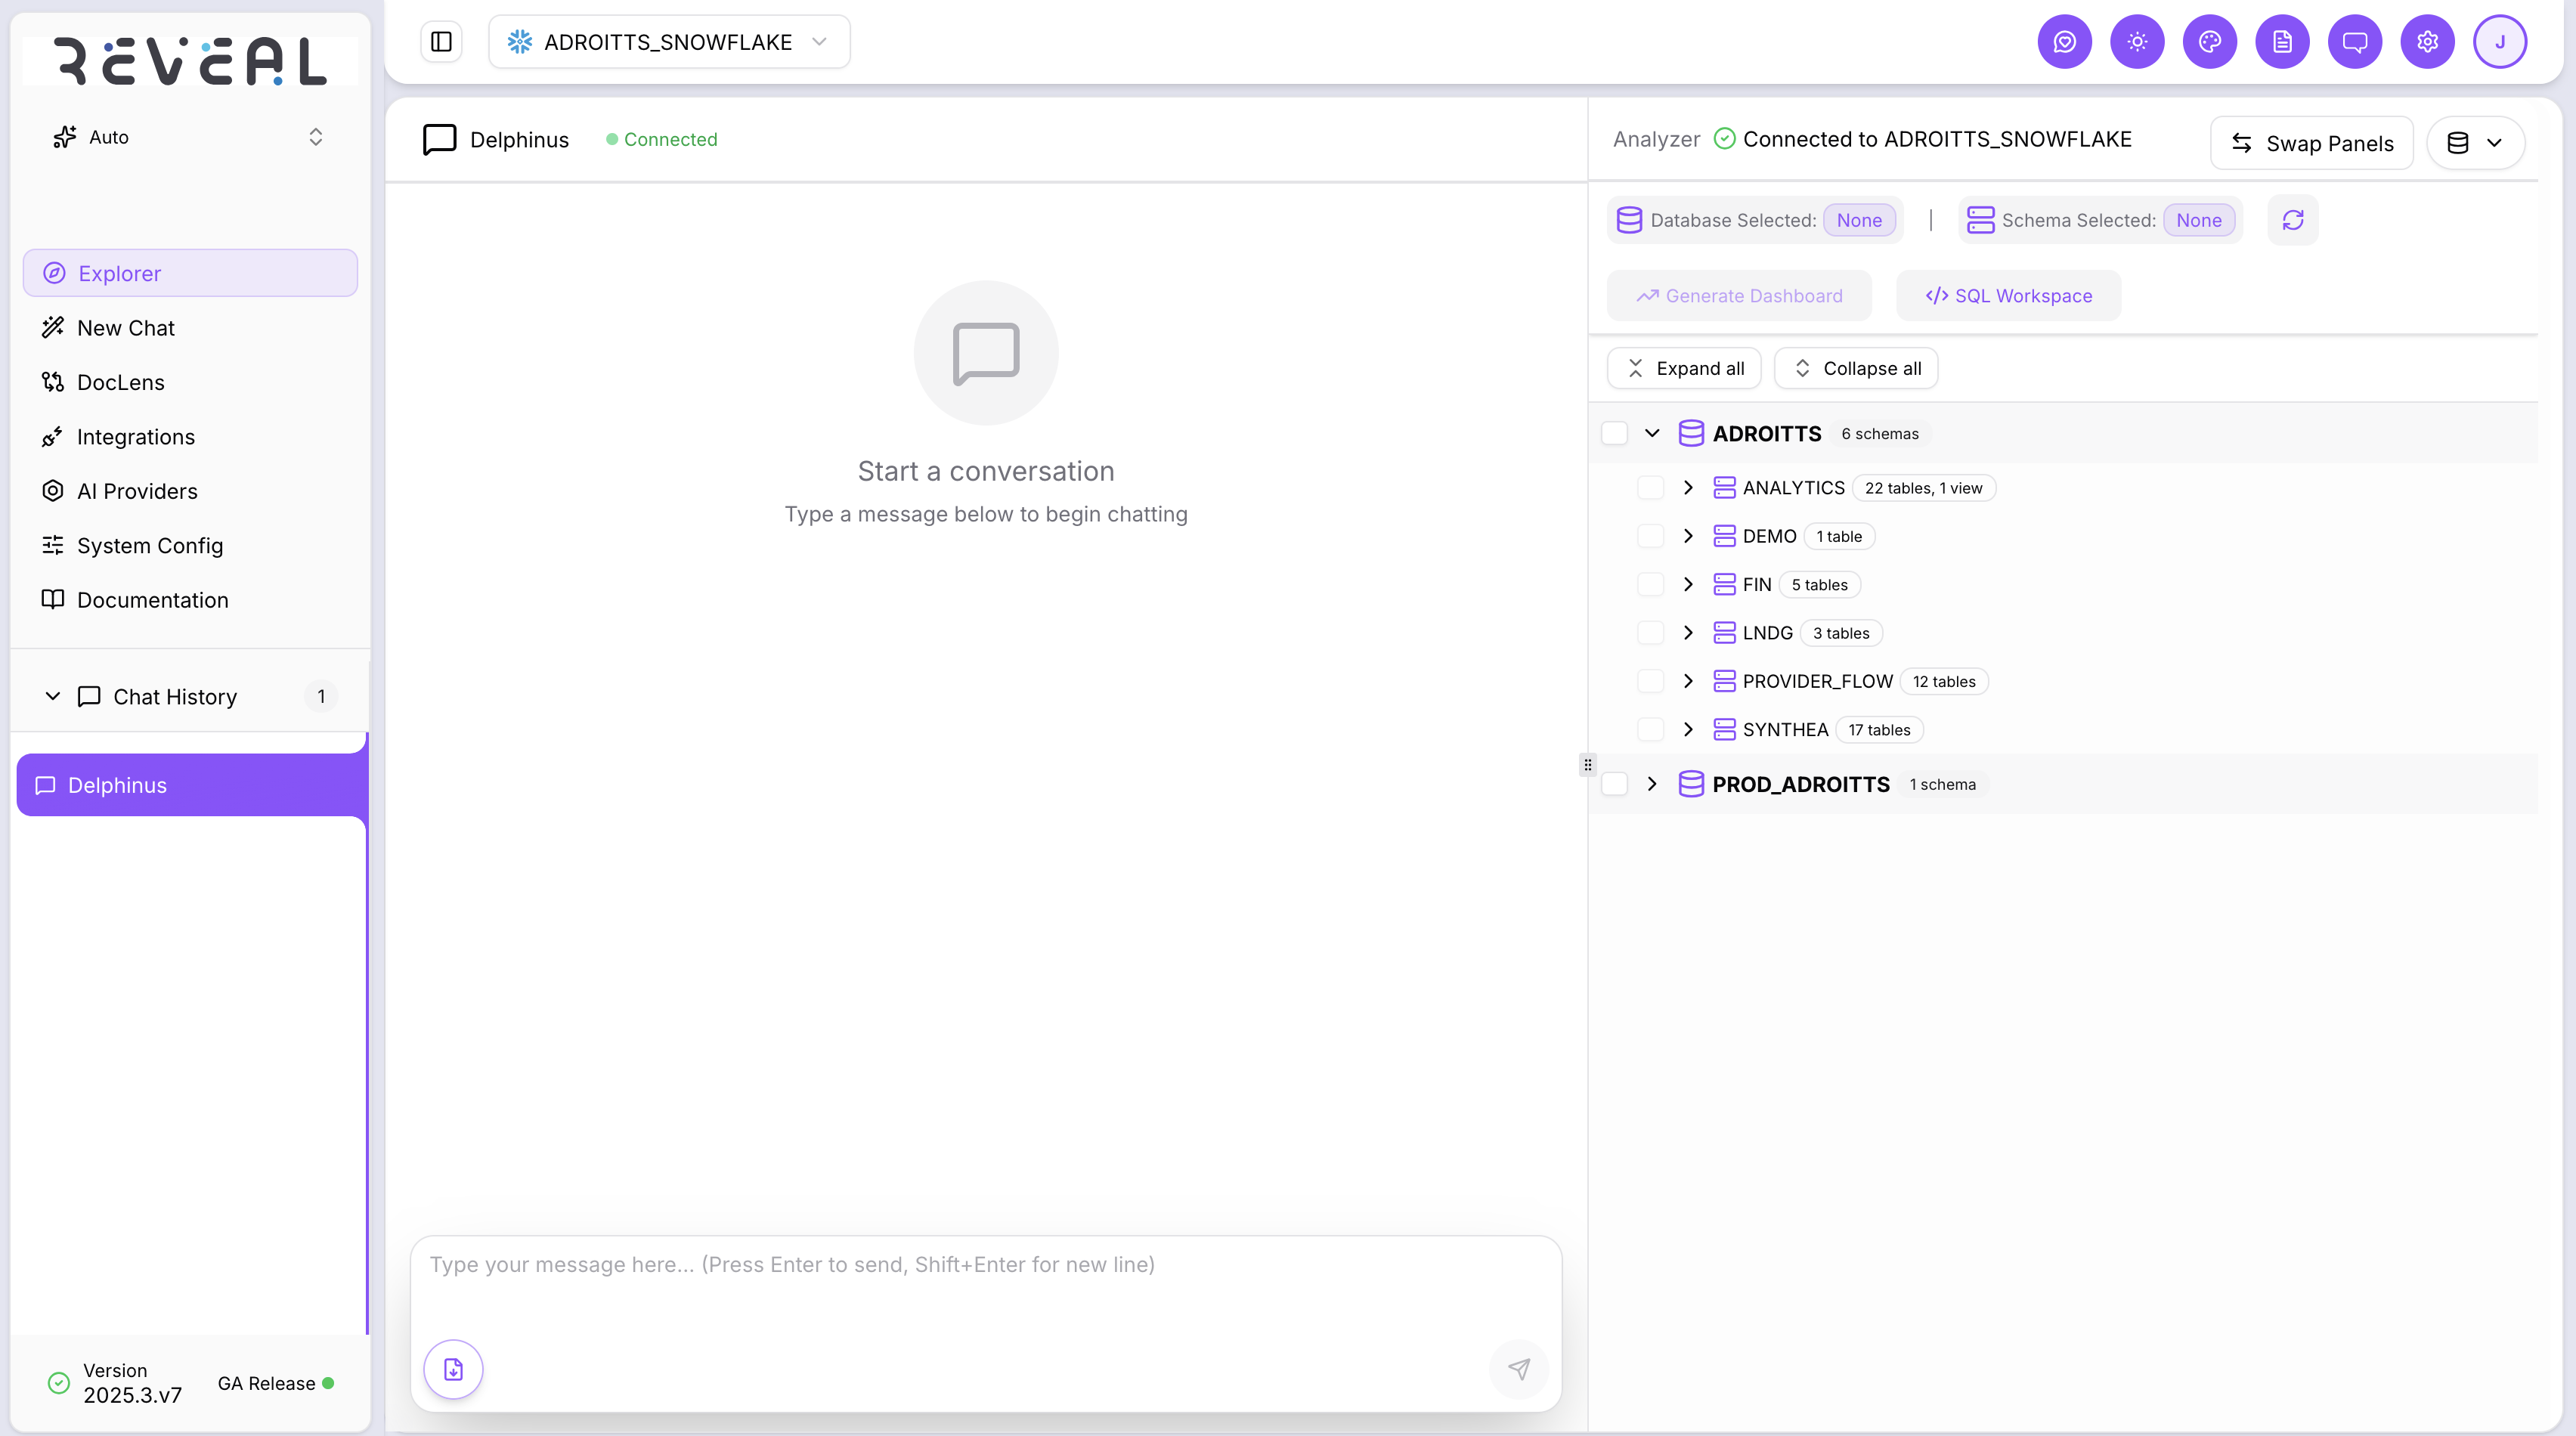
Task: Click the version check status icon
Action: click(x=59, y=1383)
